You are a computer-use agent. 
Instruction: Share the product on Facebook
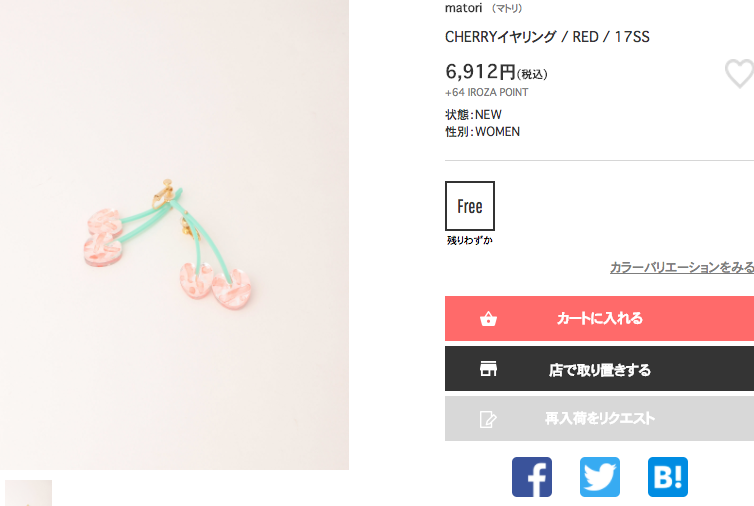(532, 477)
